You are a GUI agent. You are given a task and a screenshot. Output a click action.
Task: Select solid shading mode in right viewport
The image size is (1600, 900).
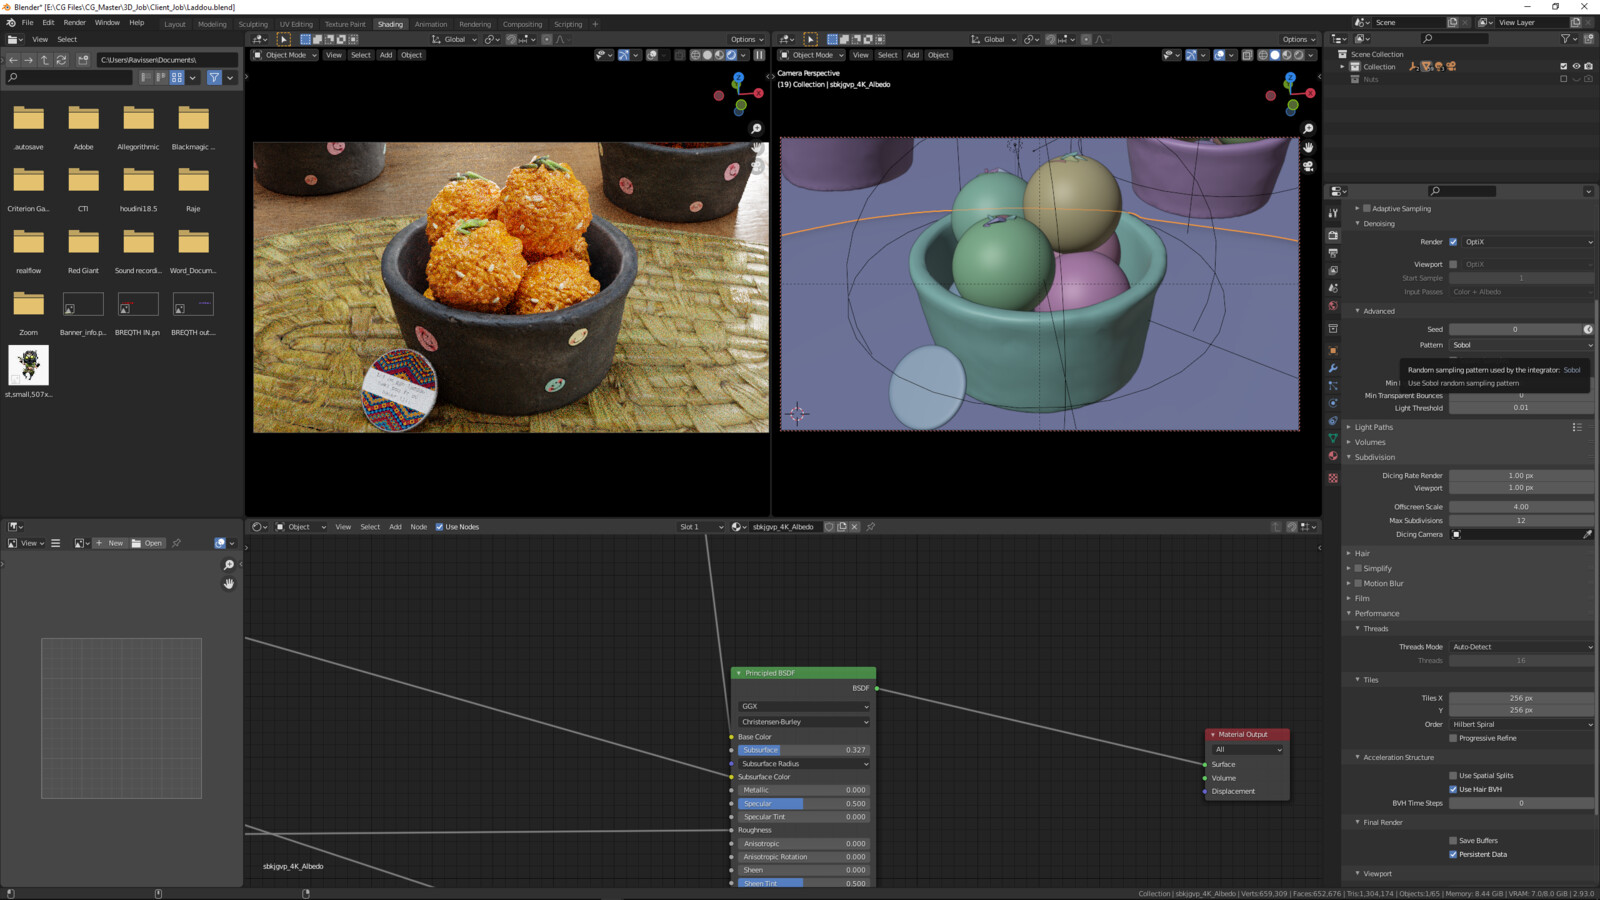[1275, 55]
